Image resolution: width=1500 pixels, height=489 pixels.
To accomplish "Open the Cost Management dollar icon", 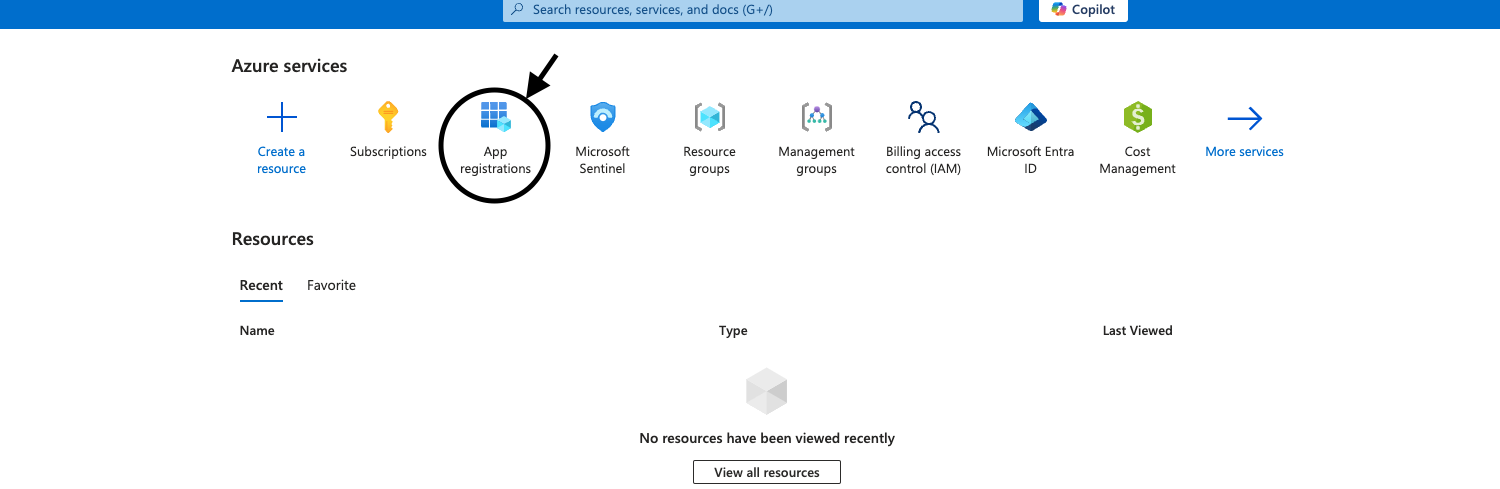I will click(x=1138, y=118).
